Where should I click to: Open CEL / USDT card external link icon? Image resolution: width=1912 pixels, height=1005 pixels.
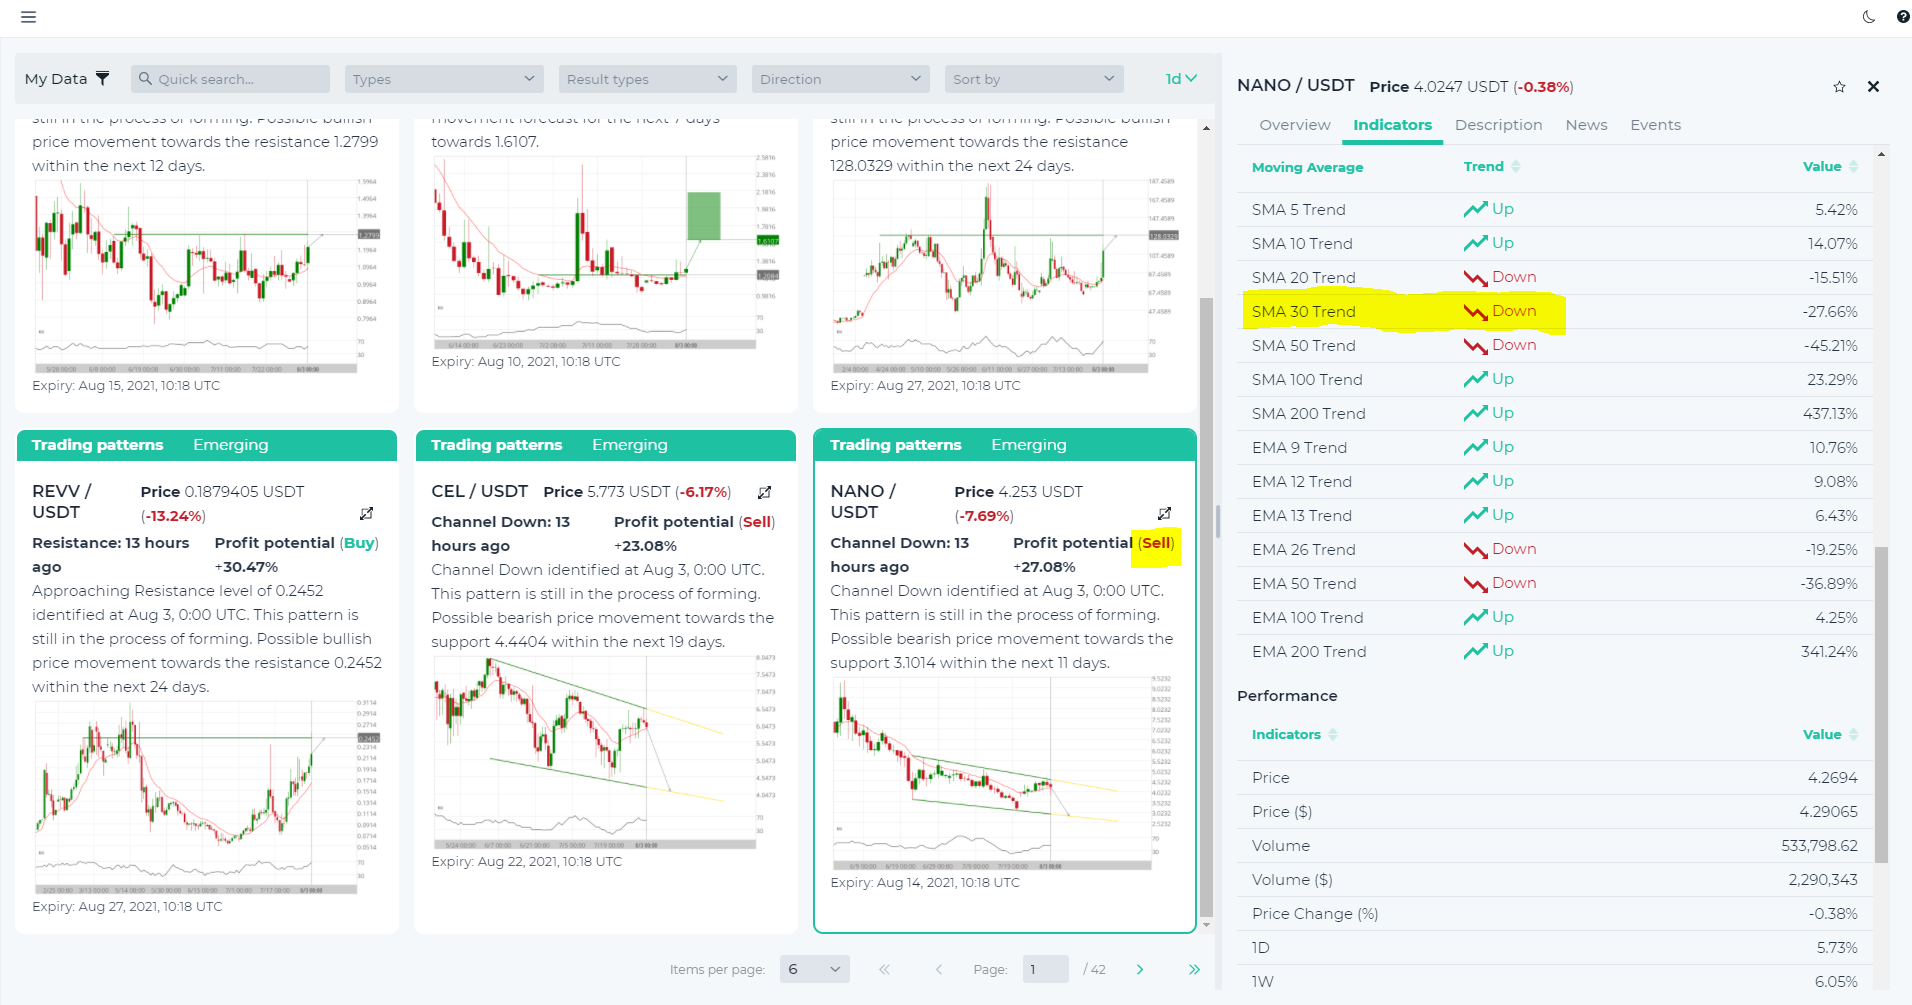[x=764, y=492]
